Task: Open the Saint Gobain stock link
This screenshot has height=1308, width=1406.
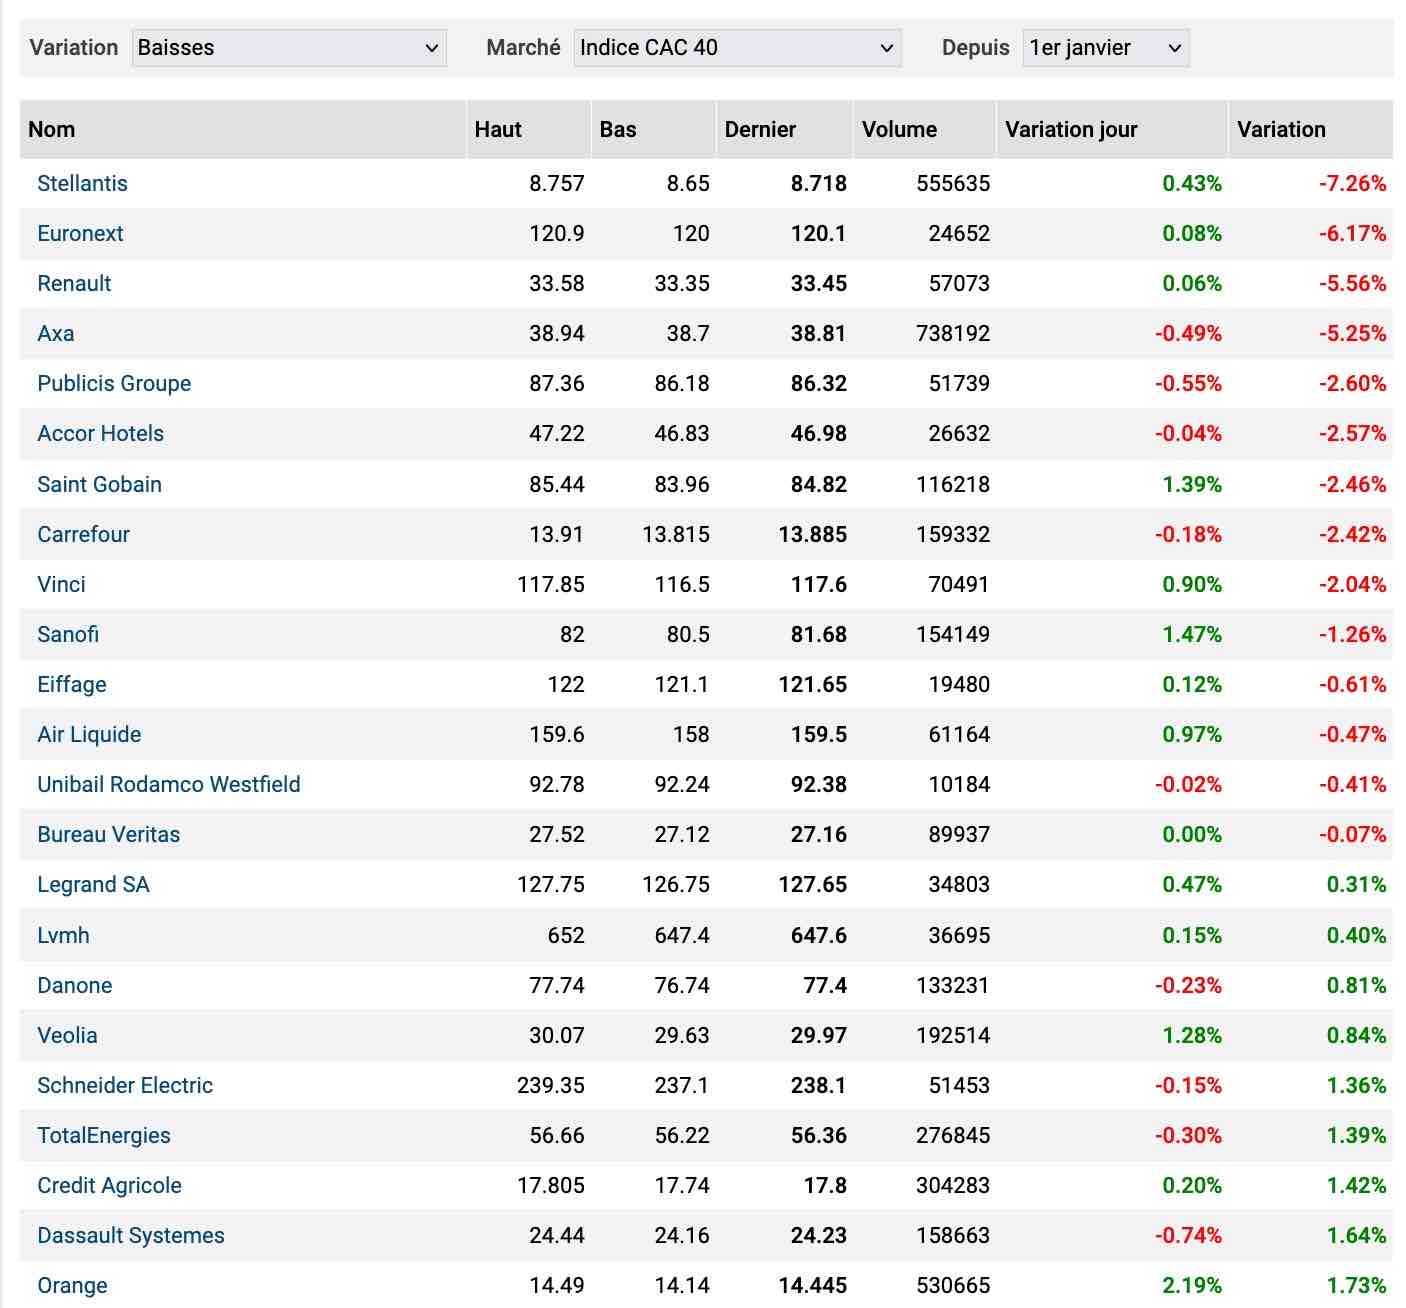Action: point(99,485)
